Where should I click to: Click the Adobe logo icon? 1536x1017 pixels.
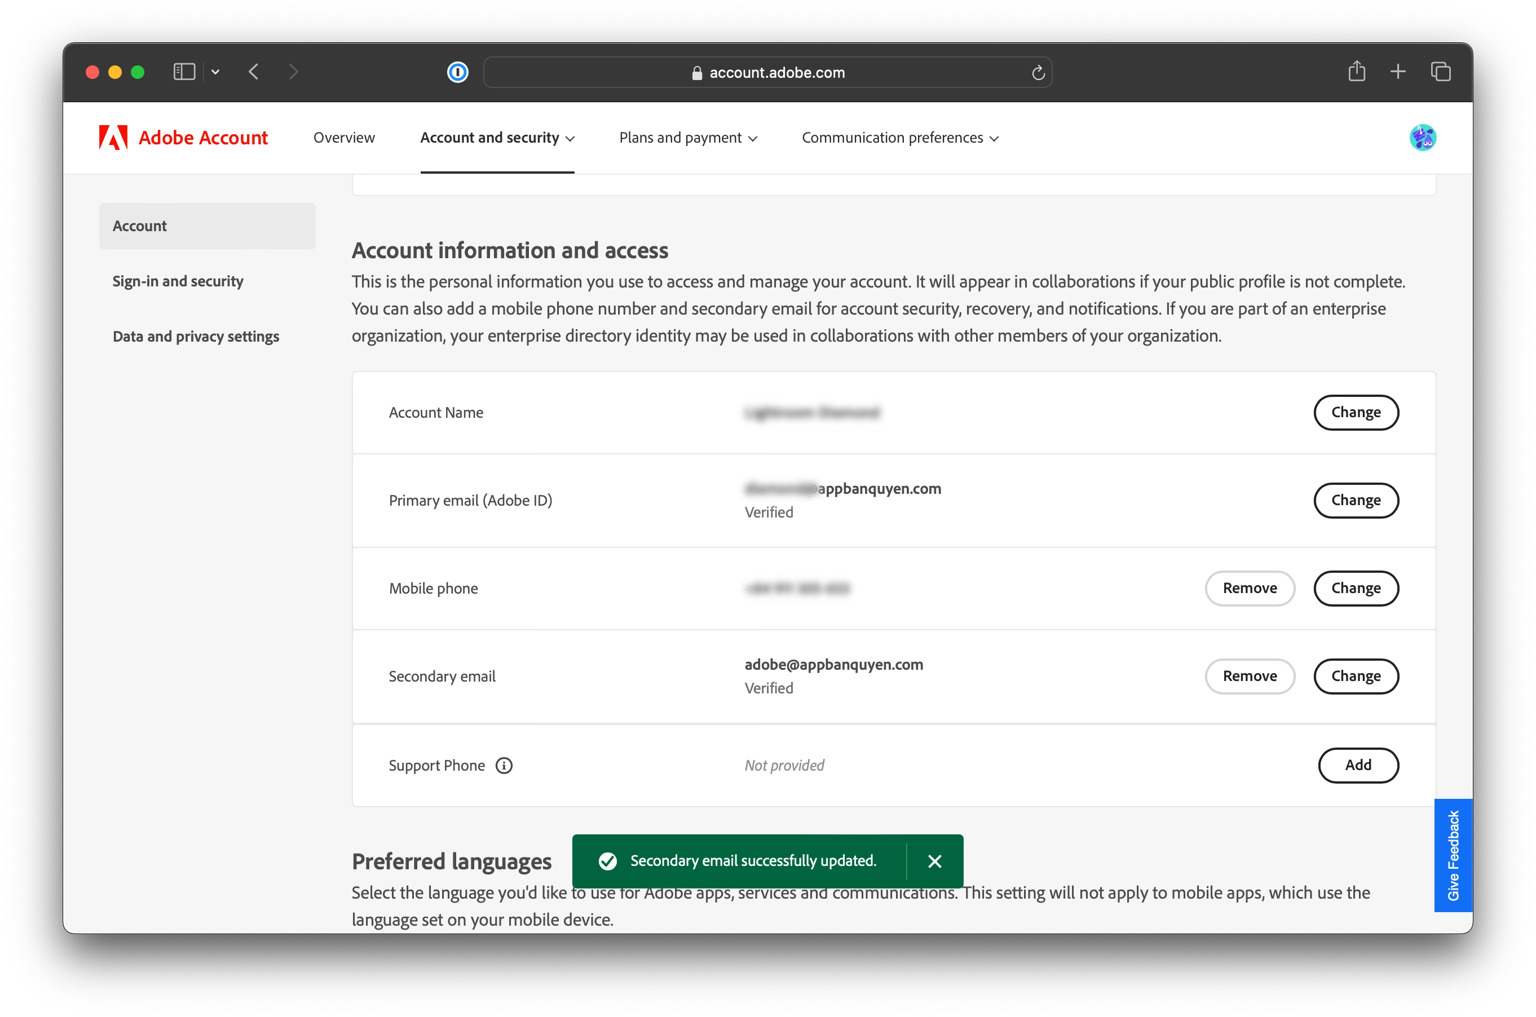(x=113, y=138)
